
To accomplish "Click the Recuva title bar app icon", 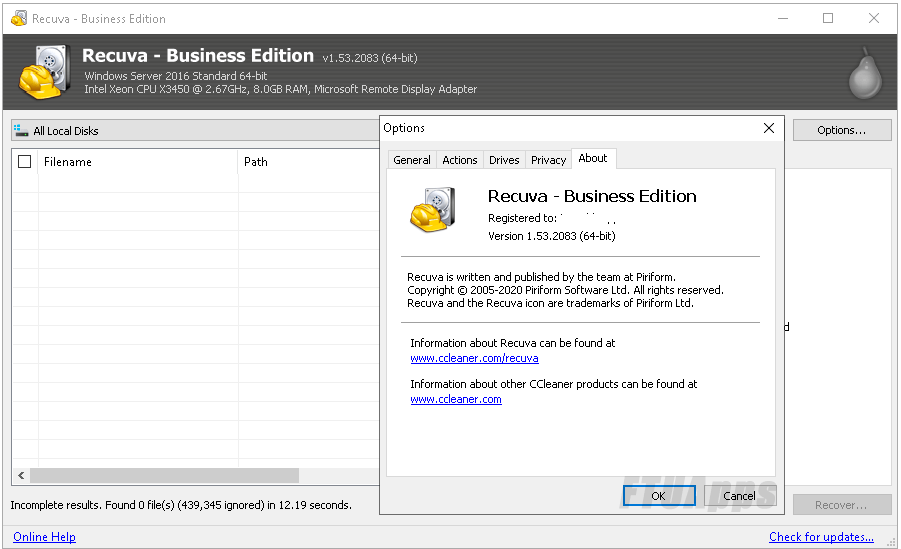I will 18,19.
